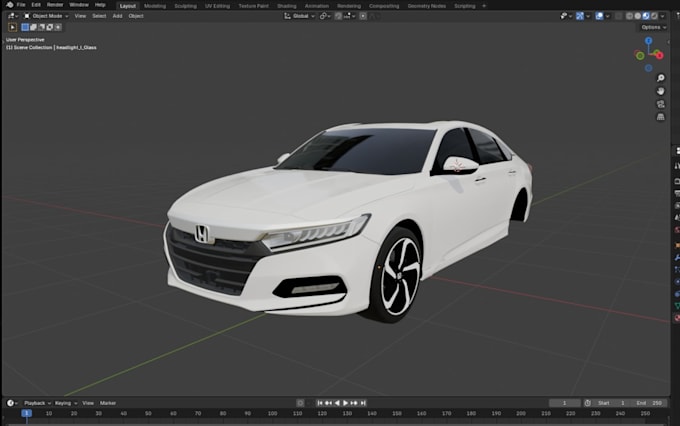Open the timeline Playback dropdown
This screenshot has width=680, height=426.
(x=37, y=403)
